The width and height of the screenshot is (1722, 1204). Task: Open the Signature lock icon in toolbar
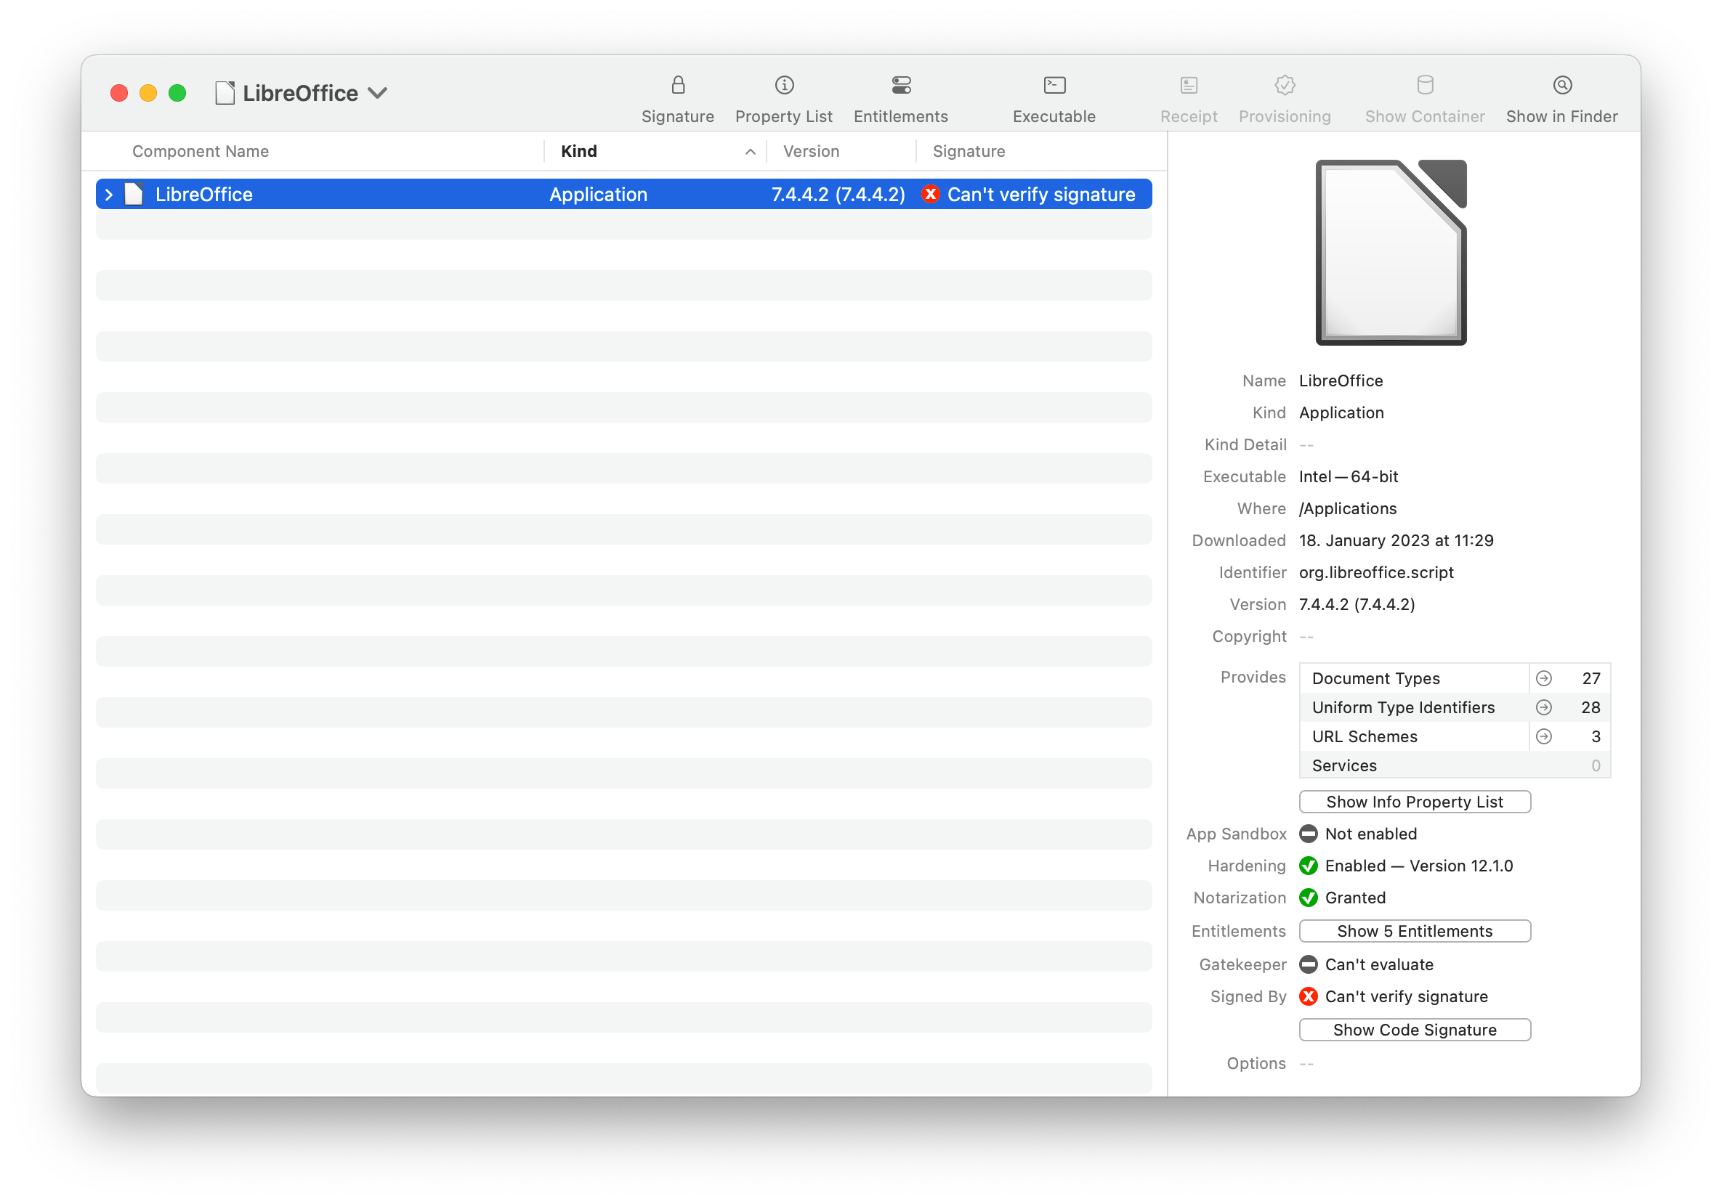pyautogui.click(x=678, y=86)
